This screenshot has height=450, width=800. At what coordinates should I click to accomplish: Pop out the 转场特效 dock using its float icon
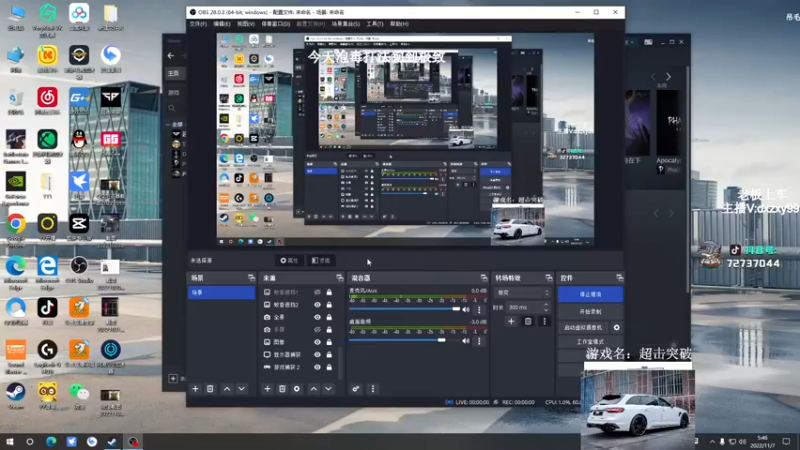(x=549, y=278)
